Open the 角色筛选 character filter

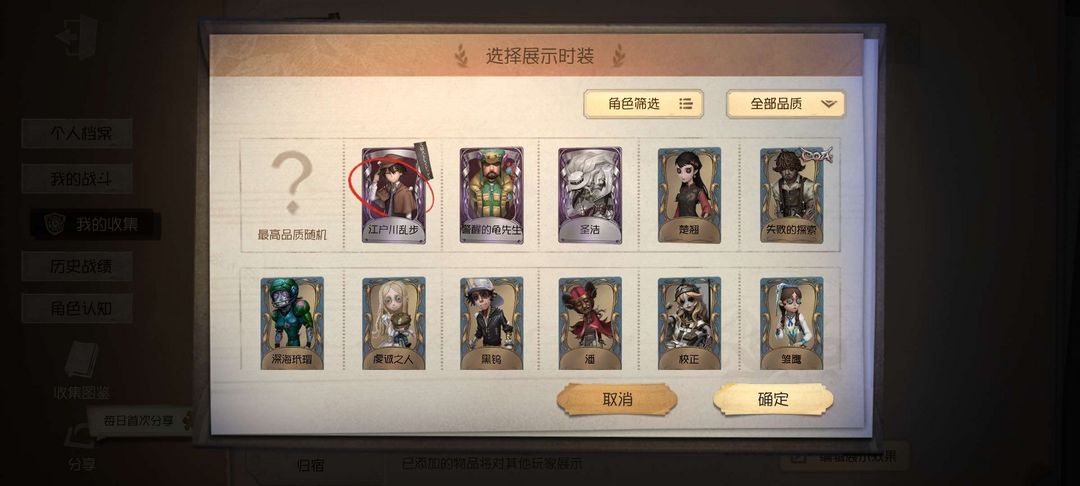[x=643, y=104]
